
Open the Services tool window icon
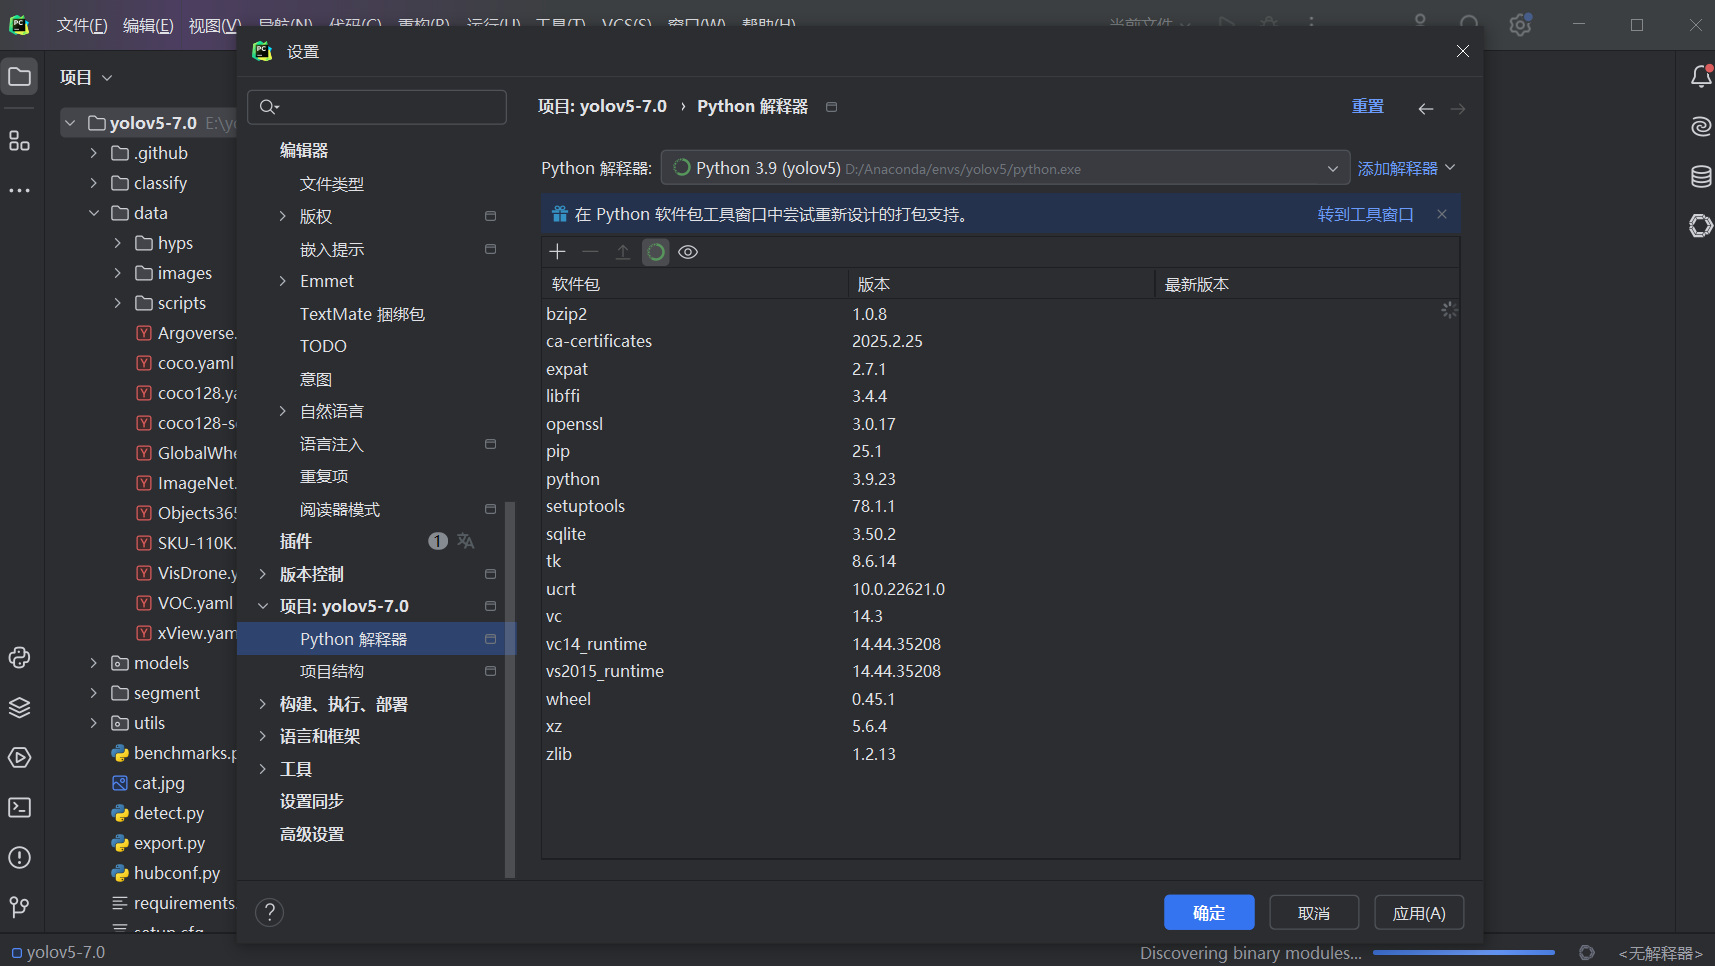point(19,757)
